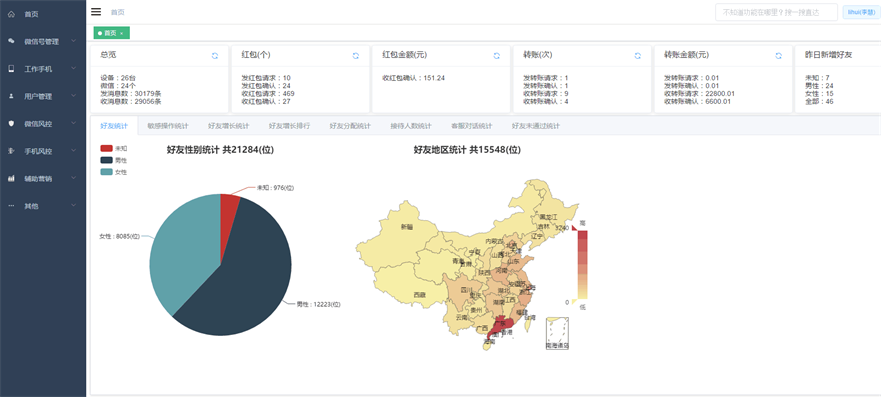
Task: Click the 微信风控 shield icon
Action: pos(11,124)
